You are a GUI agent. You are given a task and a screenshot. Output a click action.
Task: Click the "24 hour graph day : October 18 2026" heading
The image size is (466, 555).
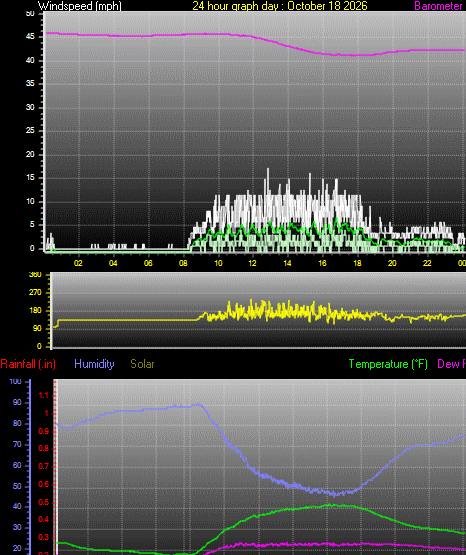[x=280, y=6]
